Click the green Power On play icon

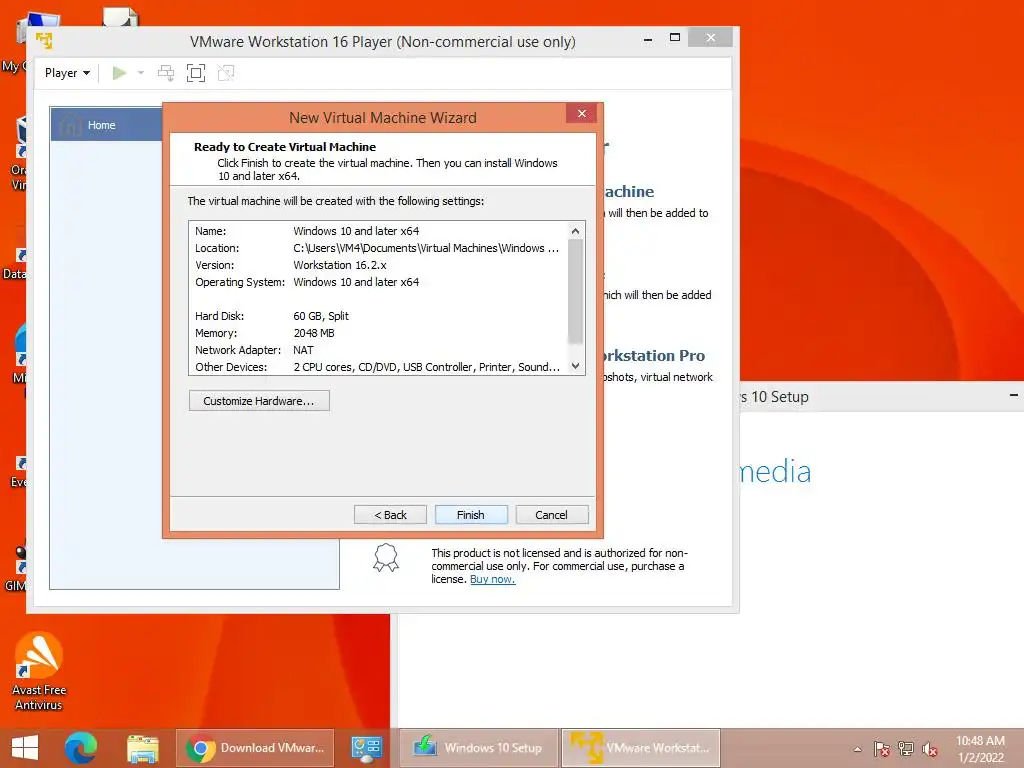coord(119,72)
